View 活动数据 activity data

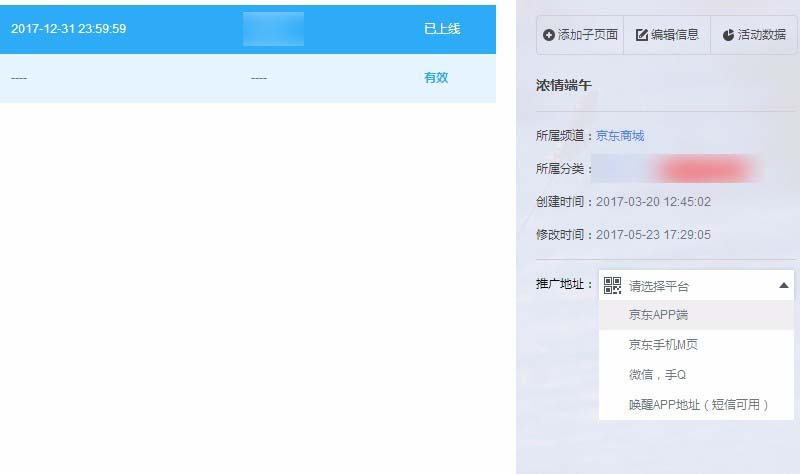point(754,35)
